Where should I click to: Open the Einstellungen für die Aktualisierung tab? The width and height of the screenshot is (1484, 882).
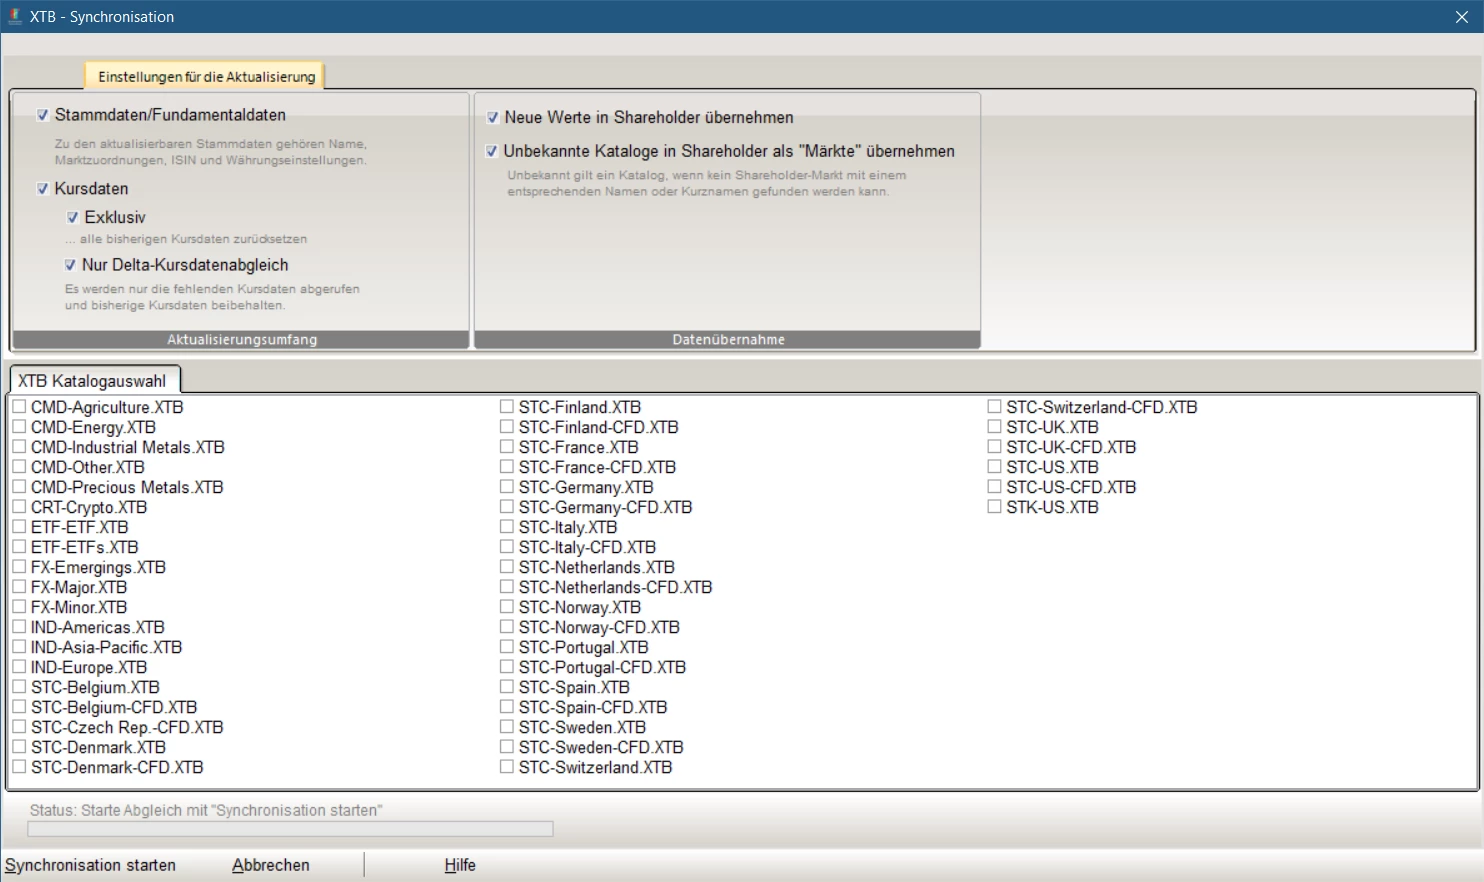coord(206,76)
